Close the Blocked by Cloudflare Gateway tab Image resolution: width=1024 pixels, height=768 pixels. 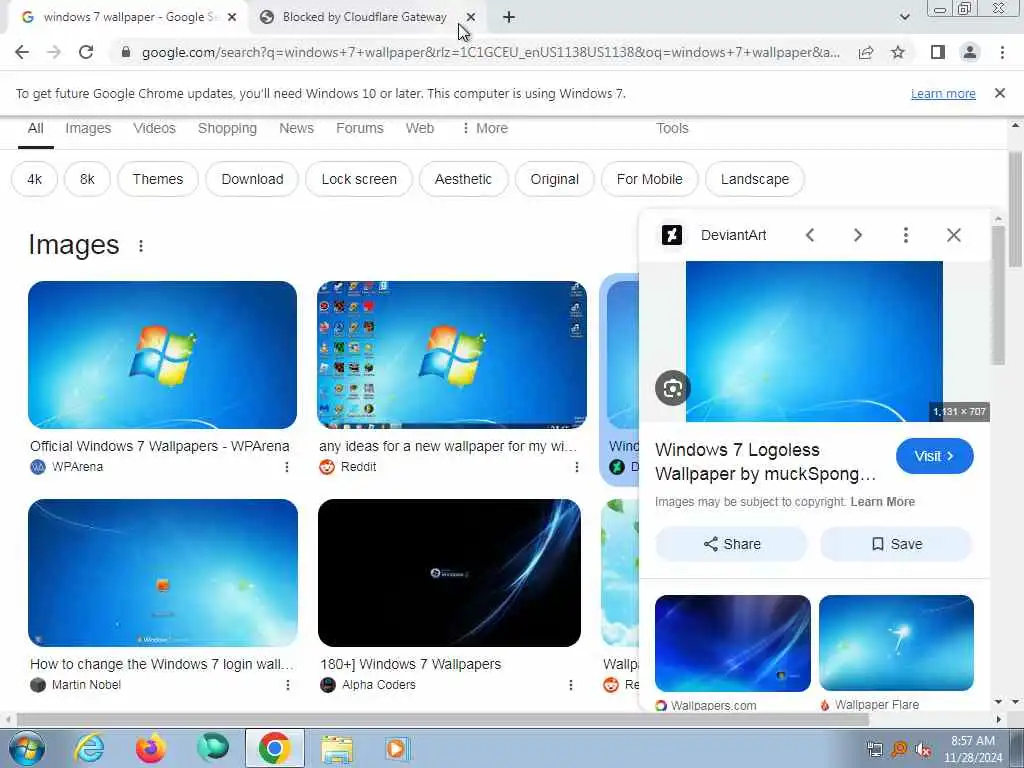(x=471, y=18)
